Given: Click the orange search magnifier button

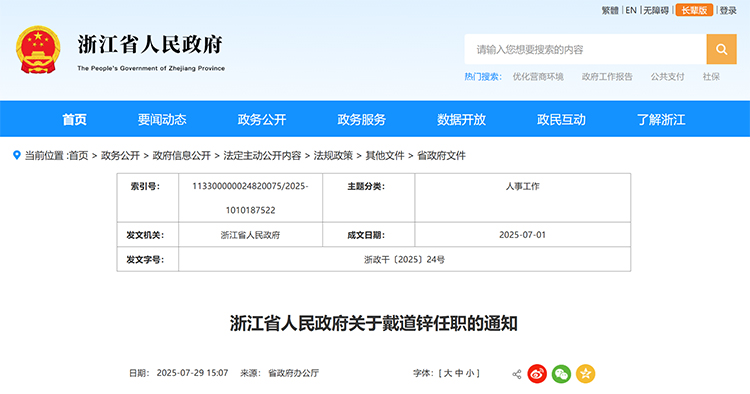Looking at the screenshot, I should 721,49.
